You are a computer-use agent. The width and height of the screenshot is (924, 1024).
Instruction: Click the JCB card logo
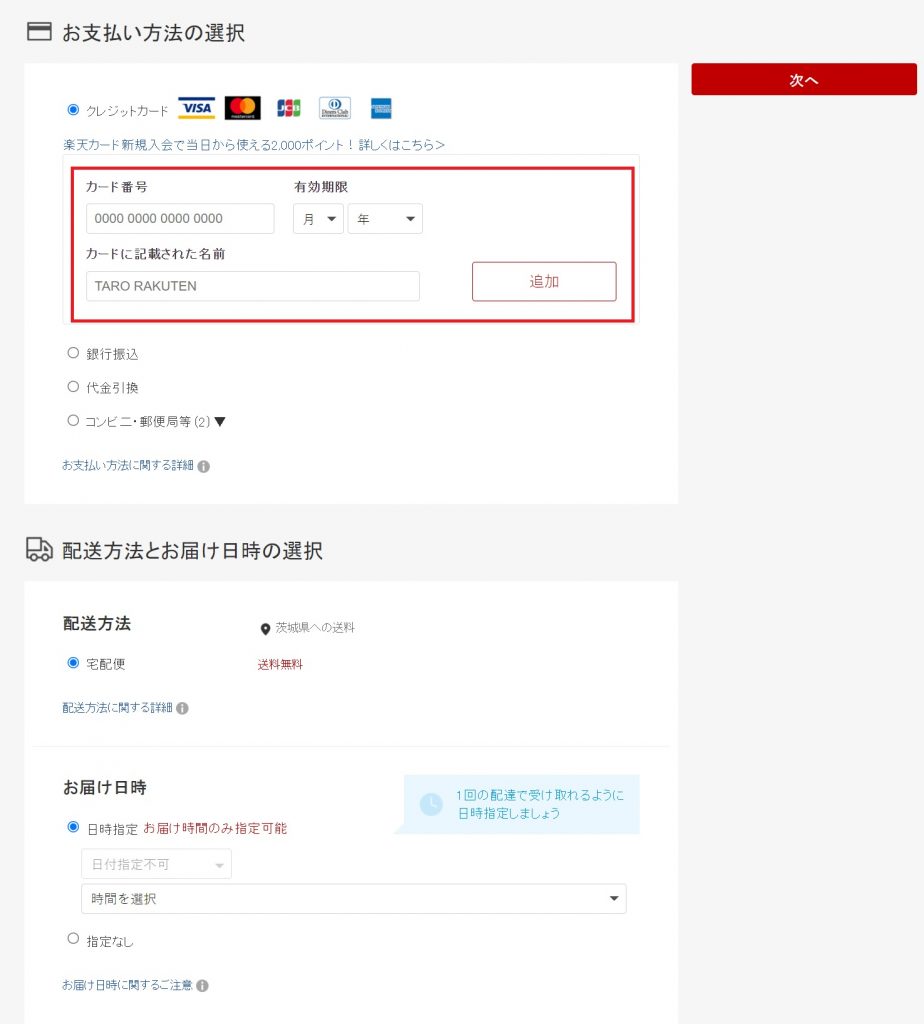pyautogui.click(x=289, y=108)
